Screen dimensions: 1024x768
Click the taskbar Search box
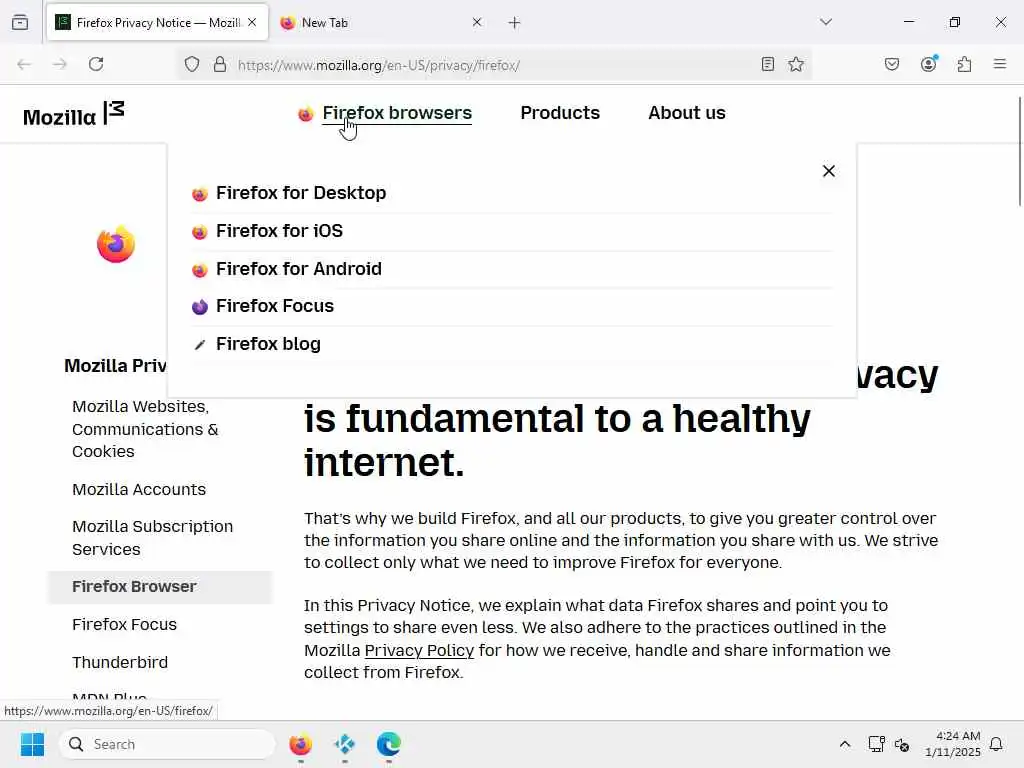coord(167,744)
